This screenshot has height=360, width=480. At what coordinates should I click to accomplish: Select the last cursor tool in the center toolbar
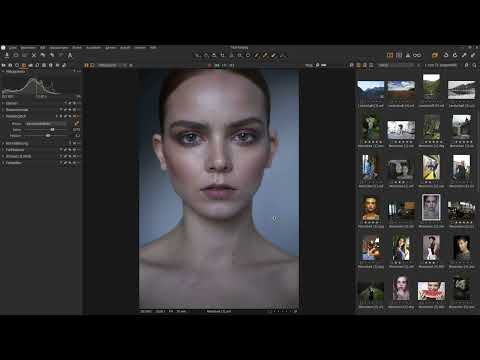283,55
